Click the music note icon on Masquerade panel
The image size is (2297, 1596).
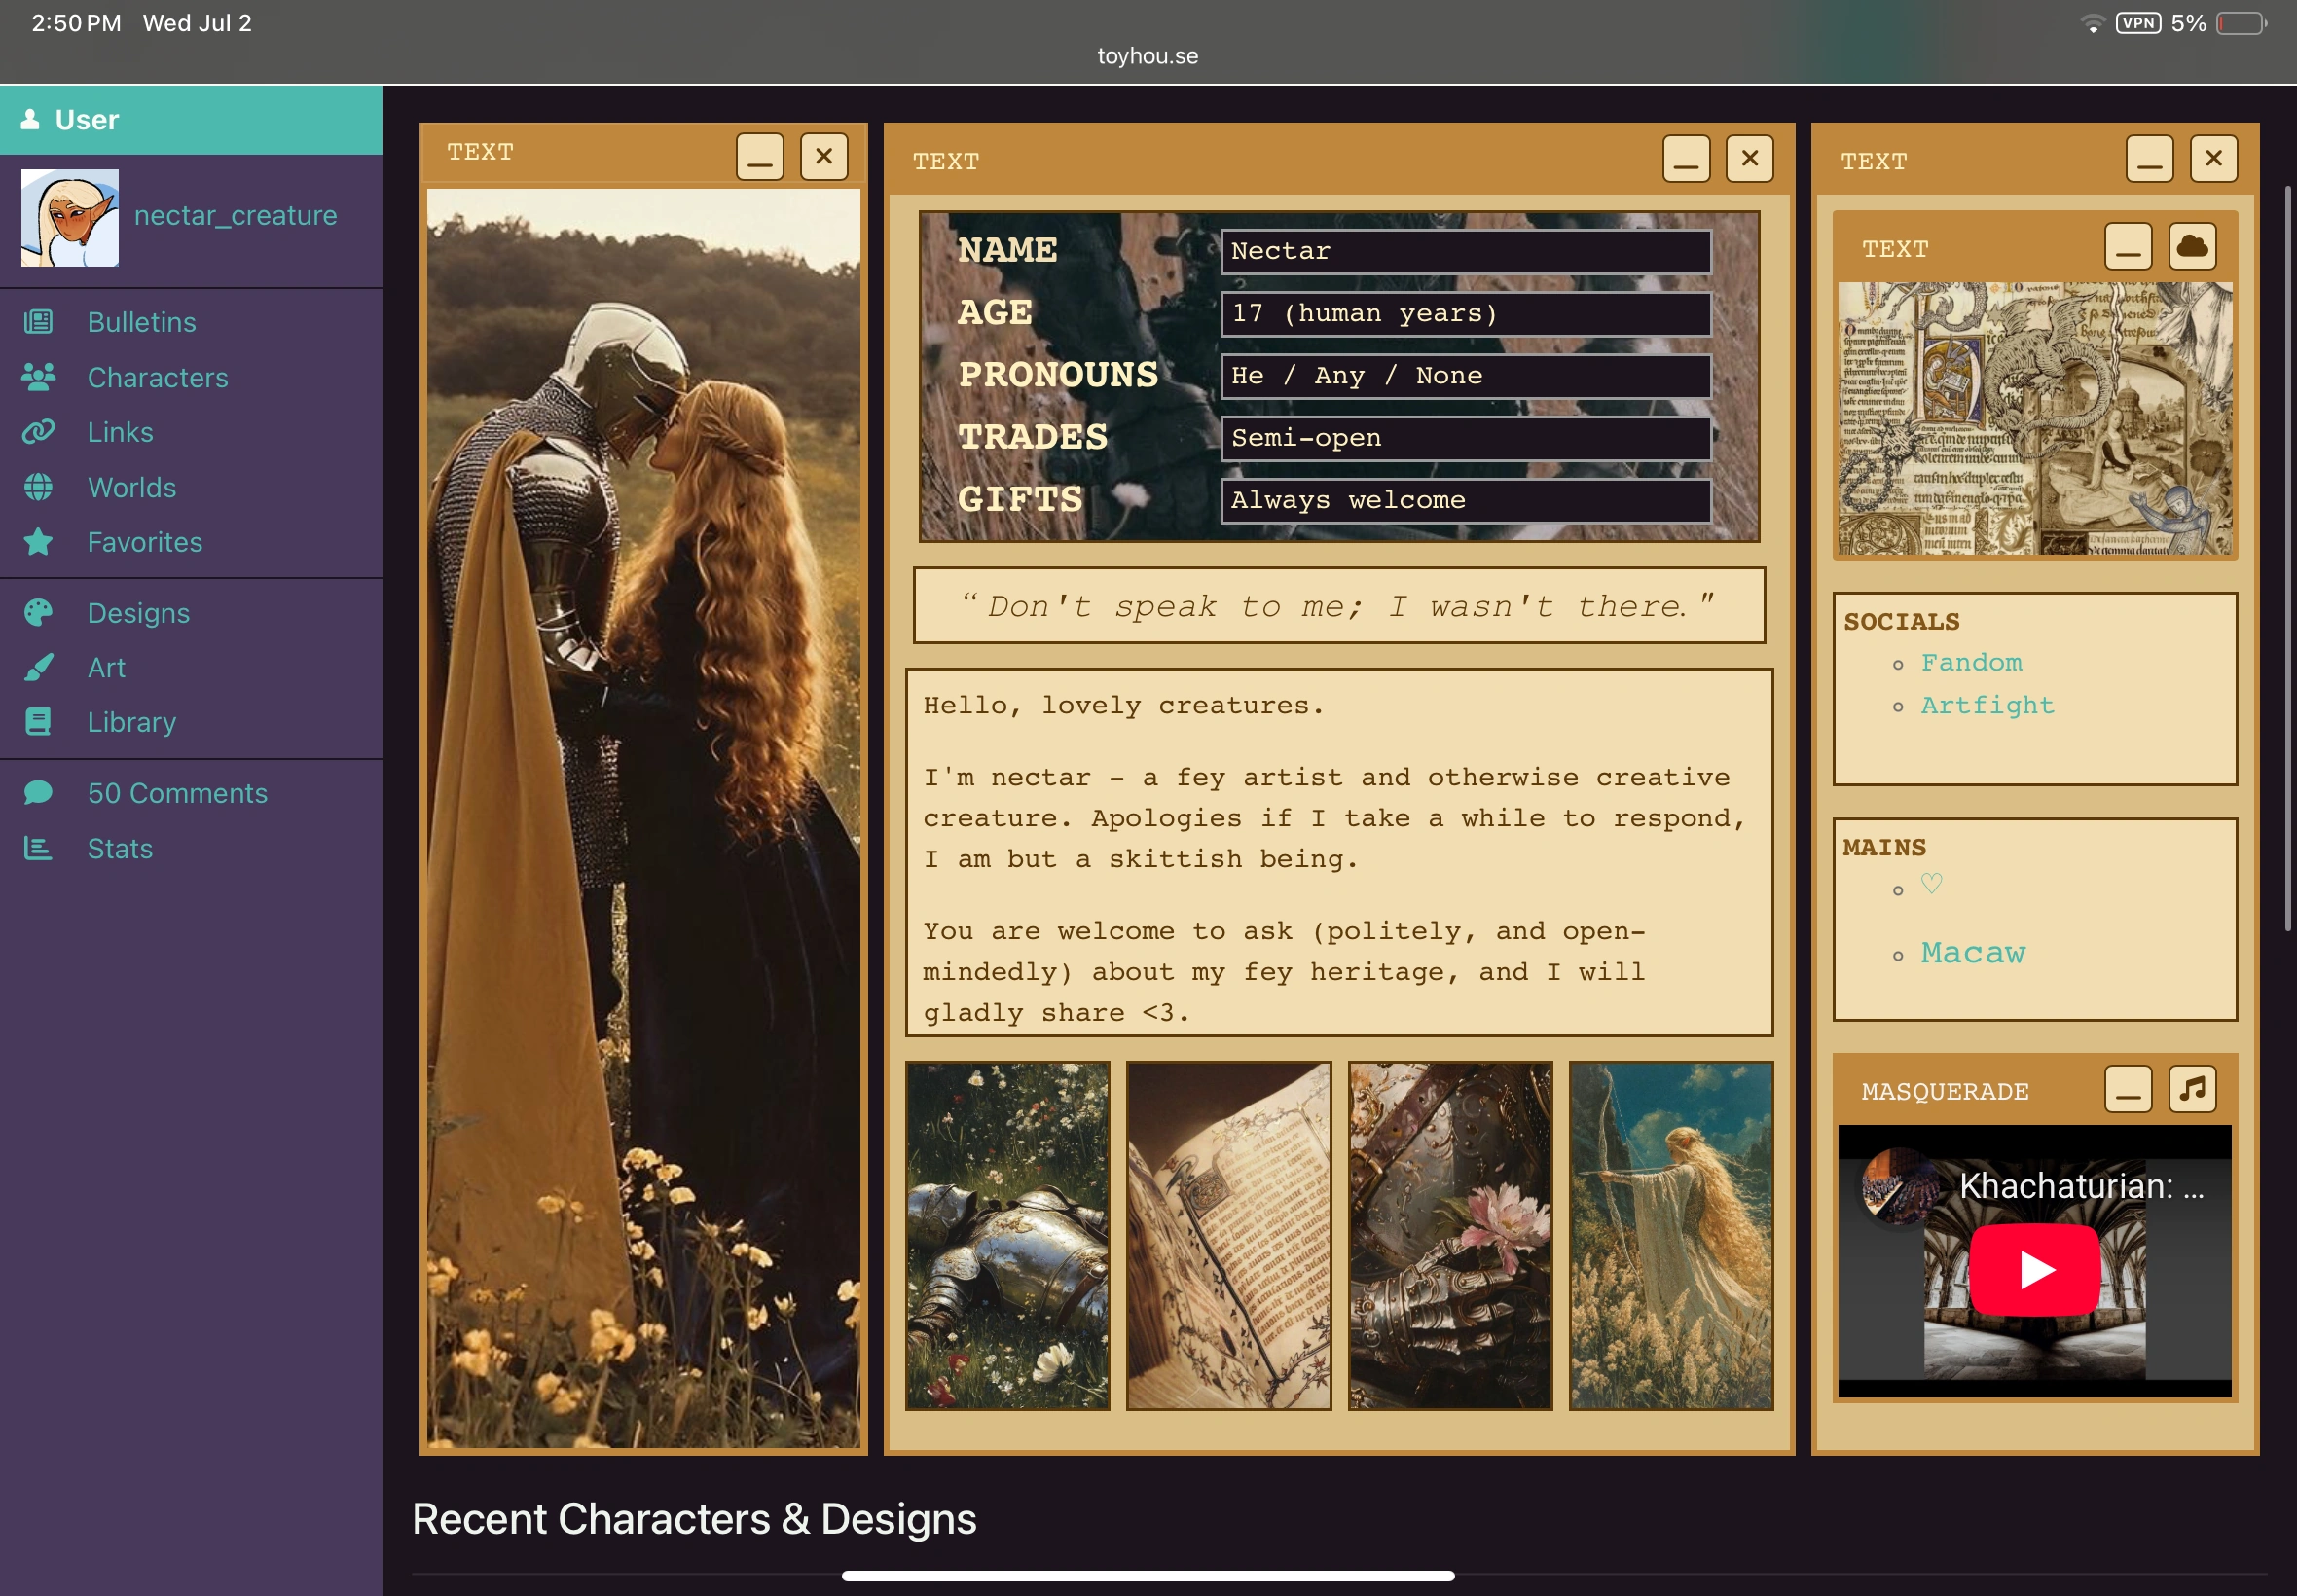[x=2192, y=1089]
